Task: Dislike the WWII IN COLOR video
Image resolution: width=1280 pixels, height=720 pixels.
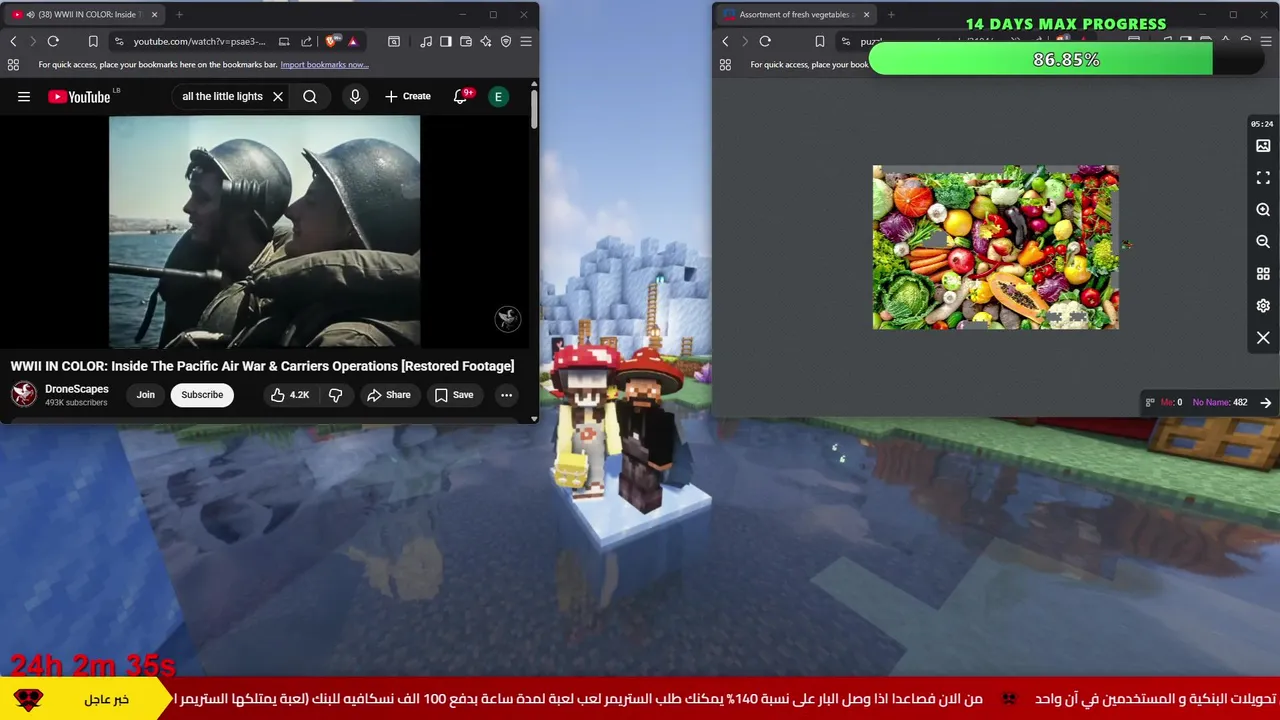Action: click(x=336, y=395)
